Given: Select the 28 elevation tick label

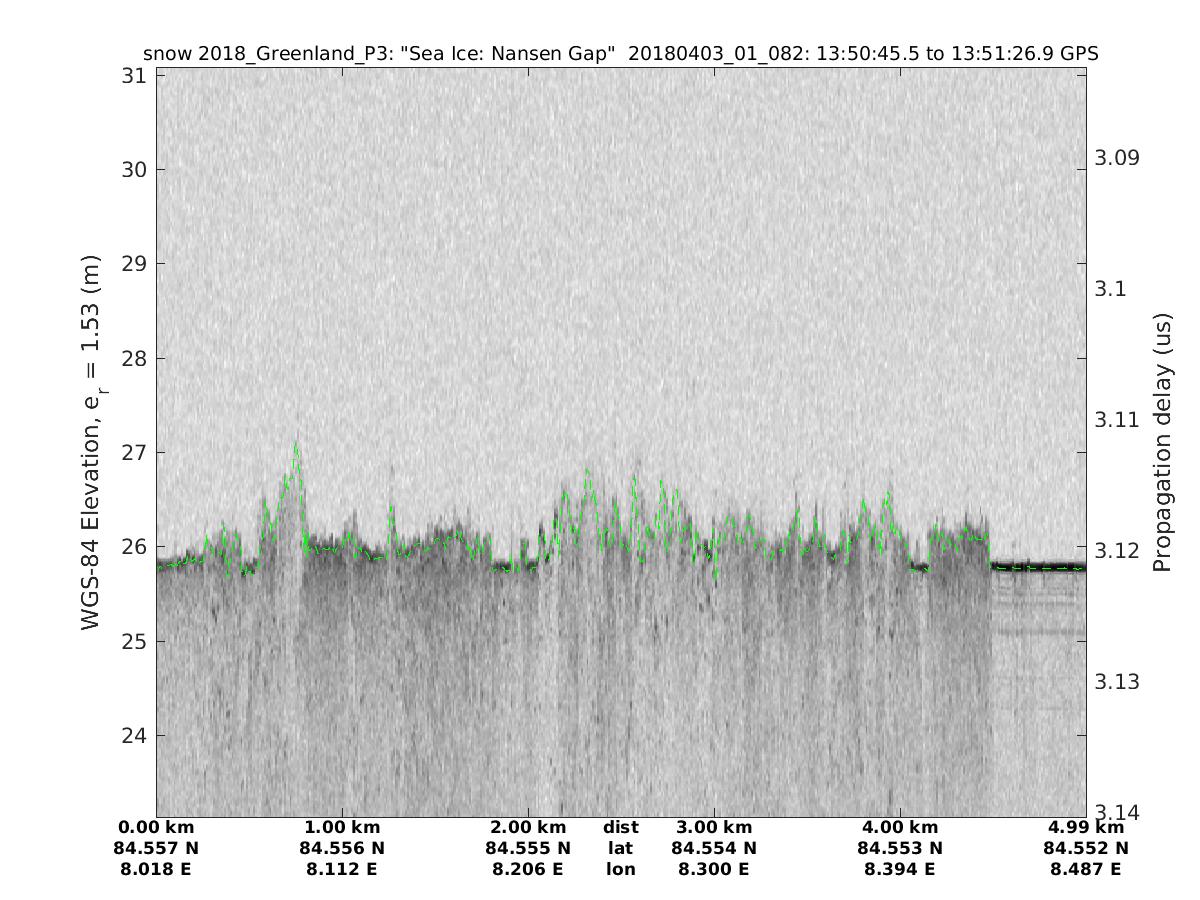Looking at the screenshot, I should click(131, 358).
